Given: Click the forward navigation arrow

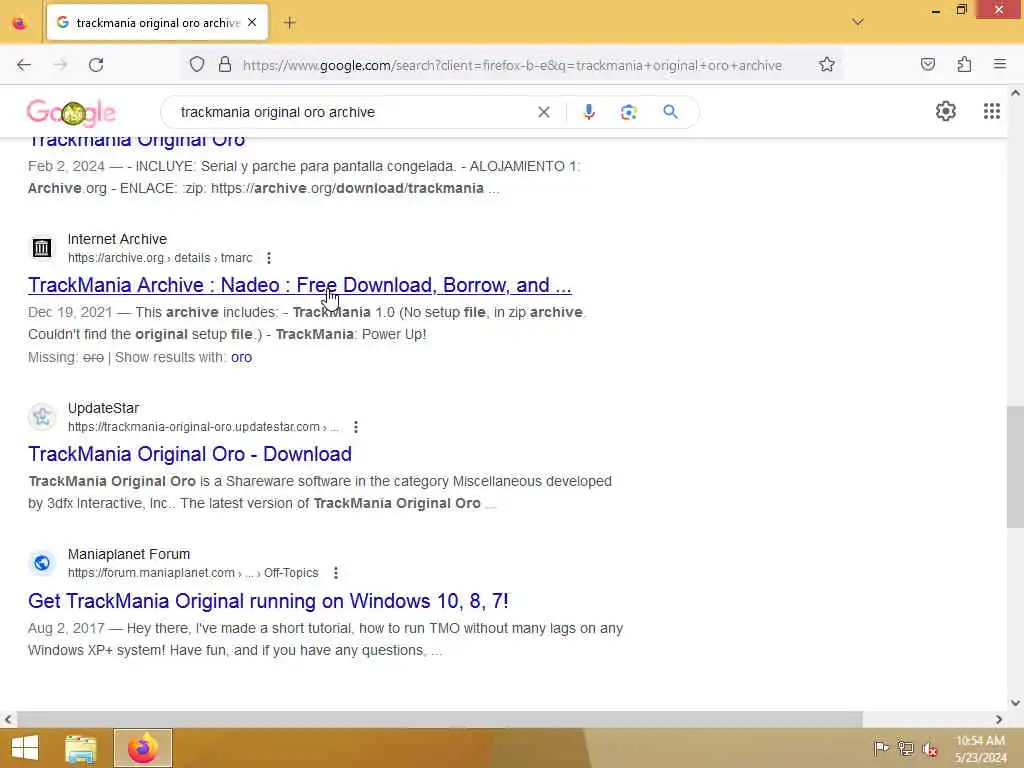Looking at the screenshot, I should point(60,65).
